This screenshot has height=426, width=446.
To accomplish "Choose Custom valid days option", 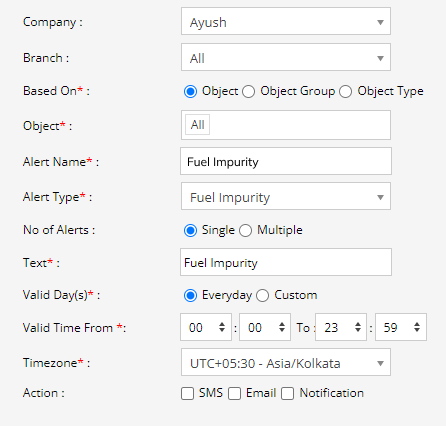I will tap(262, 295).
